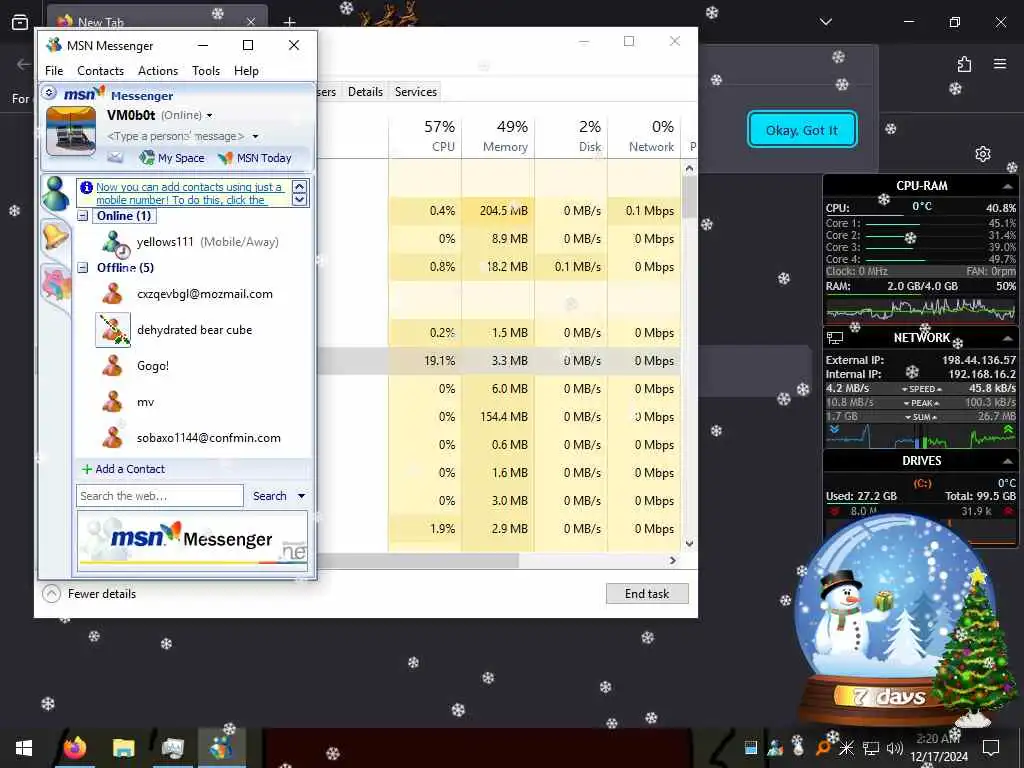Collapse the CPU-RAM gadget section
The image size is (1024, 768).
coord(1008,187)
